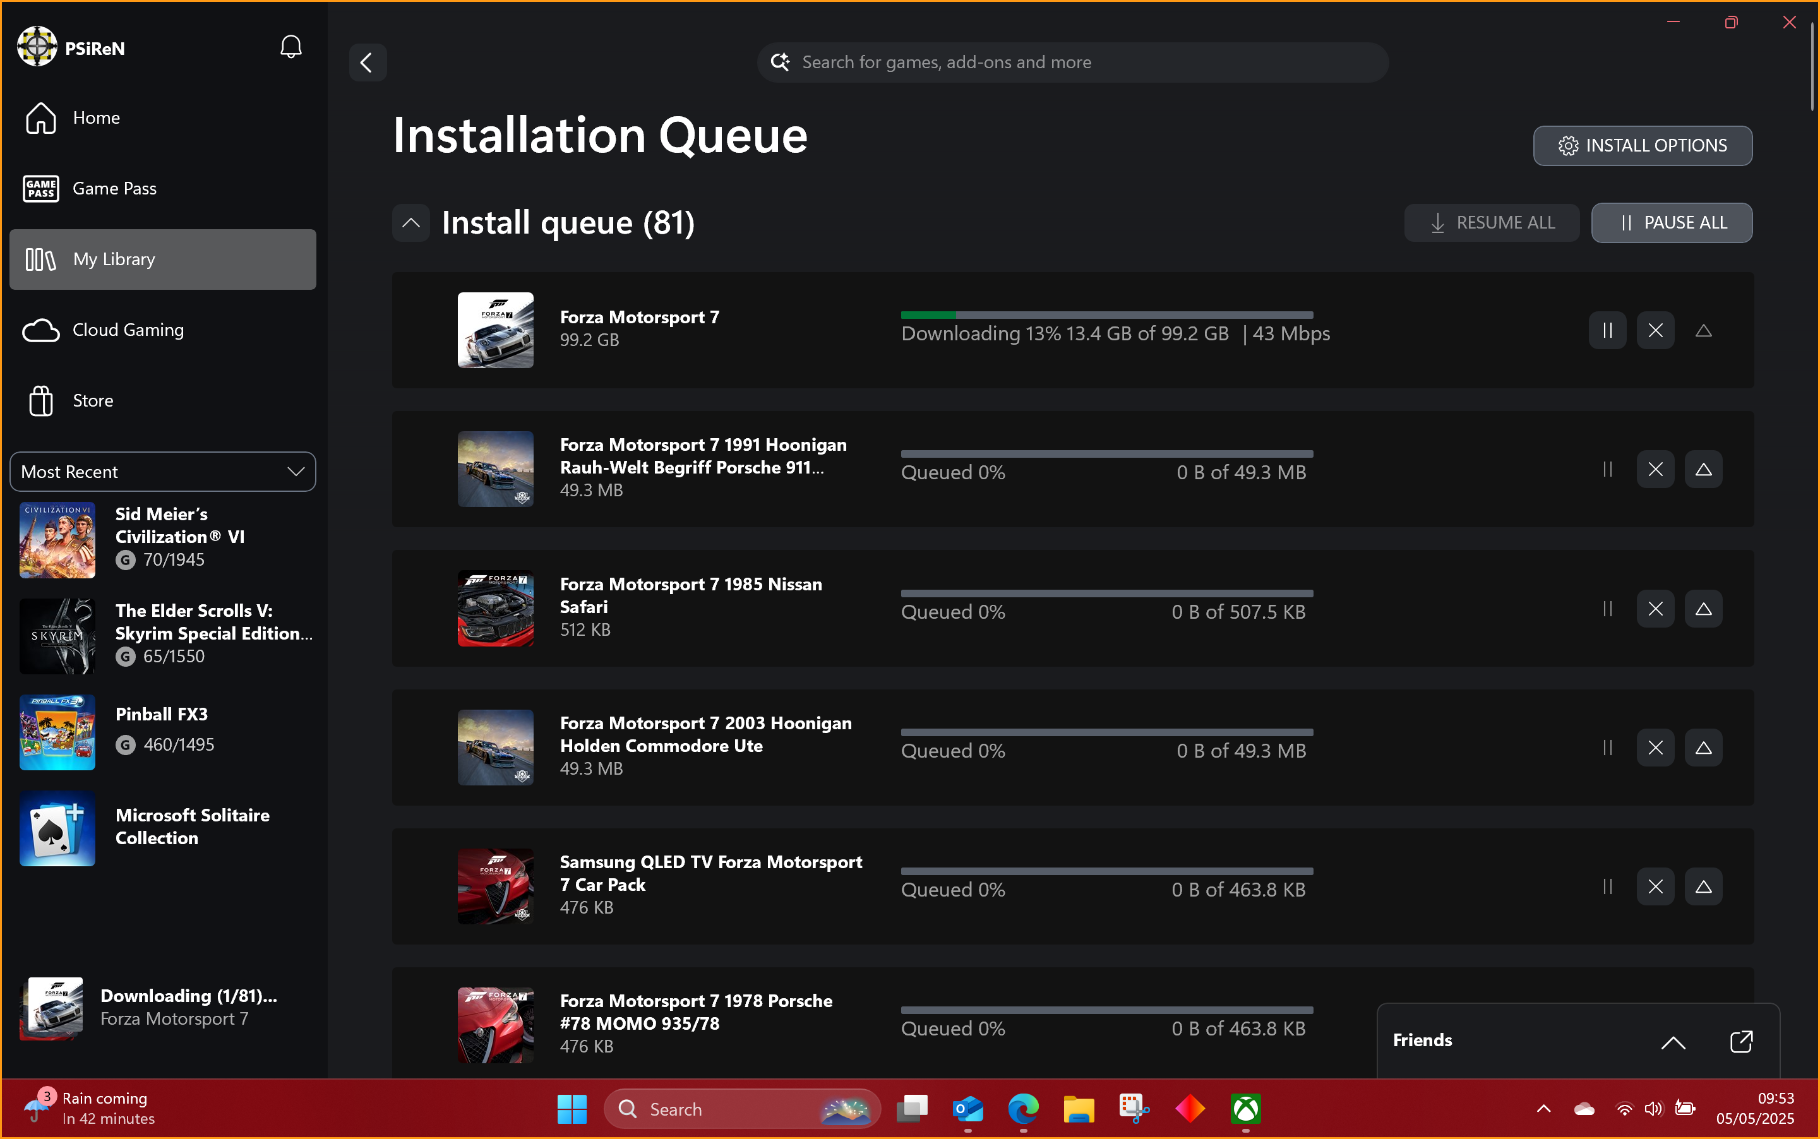This screenshot has width=1820, height=1139.
Task: Open Most Recent sort dropdown
Action: pos(163,472)
